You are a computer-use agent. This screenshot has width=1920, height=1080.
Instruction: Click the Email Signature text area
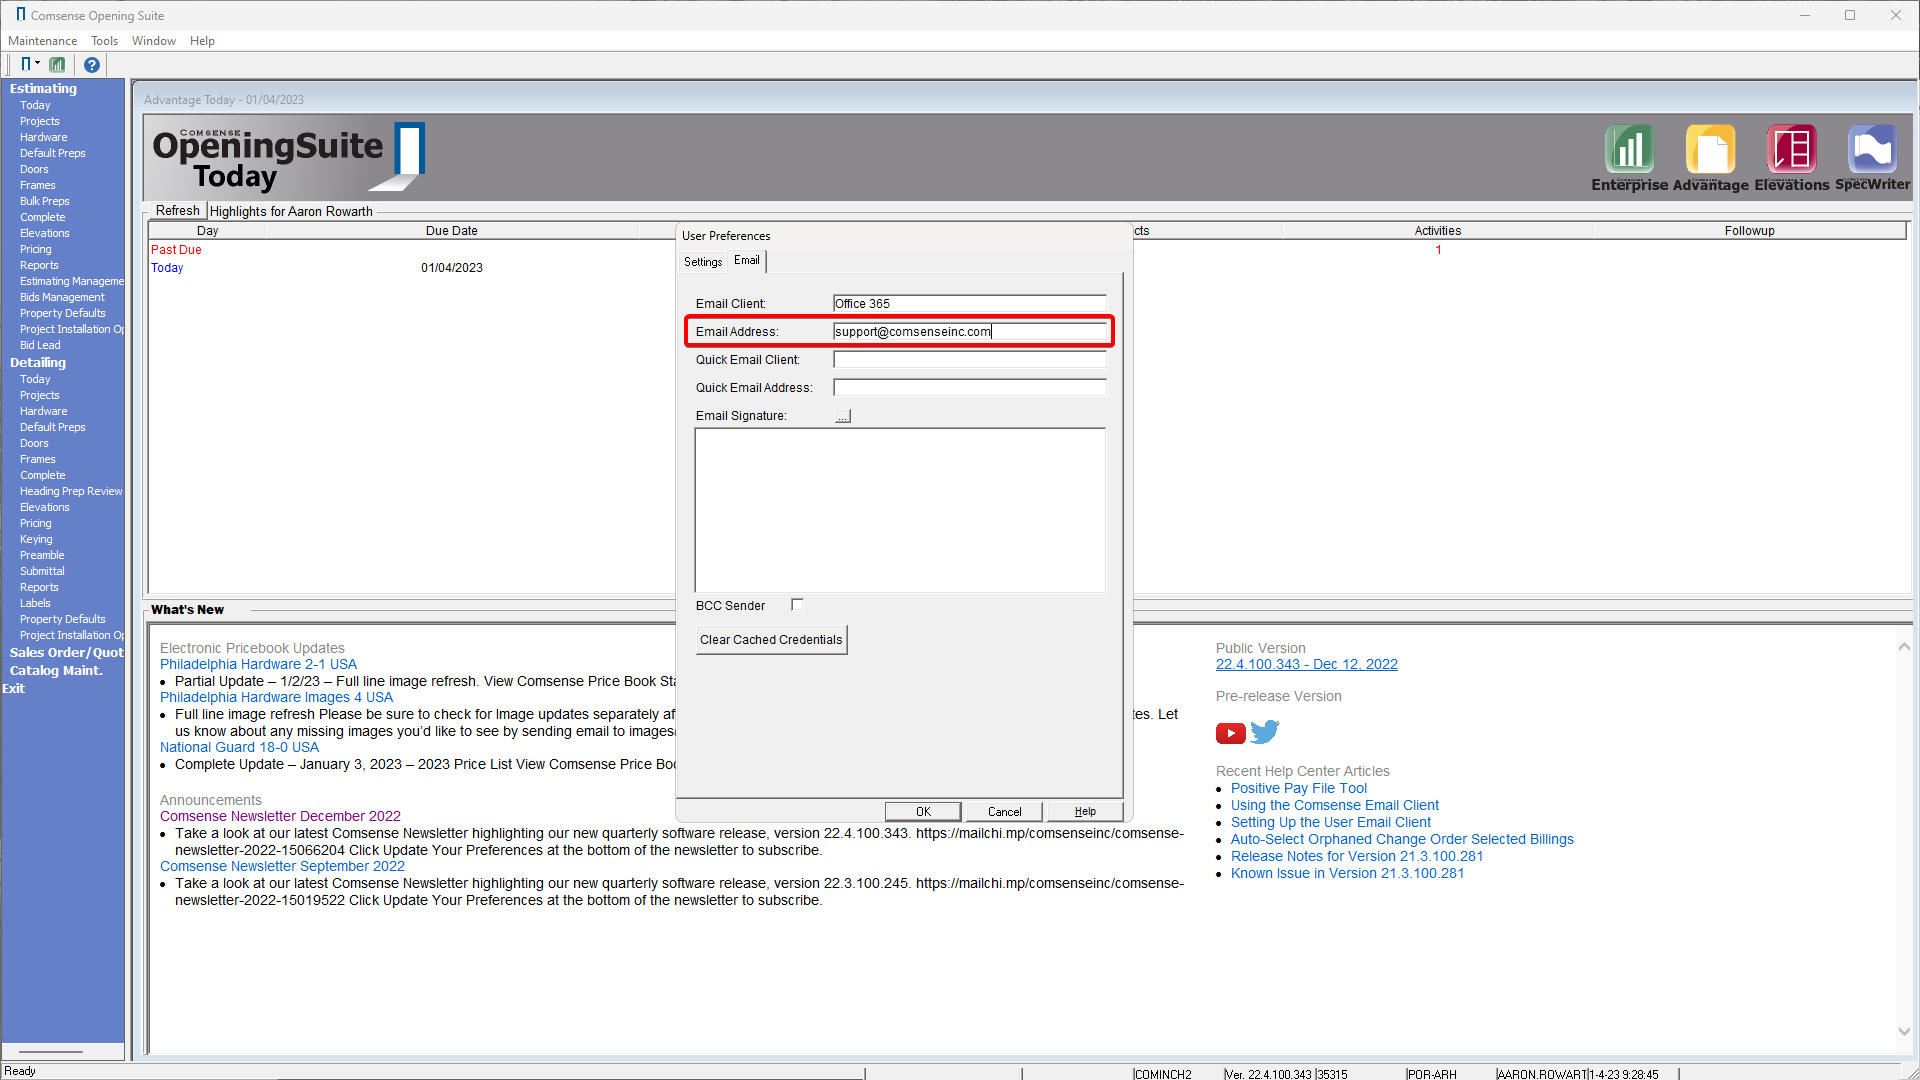click(x=900, y=511)
